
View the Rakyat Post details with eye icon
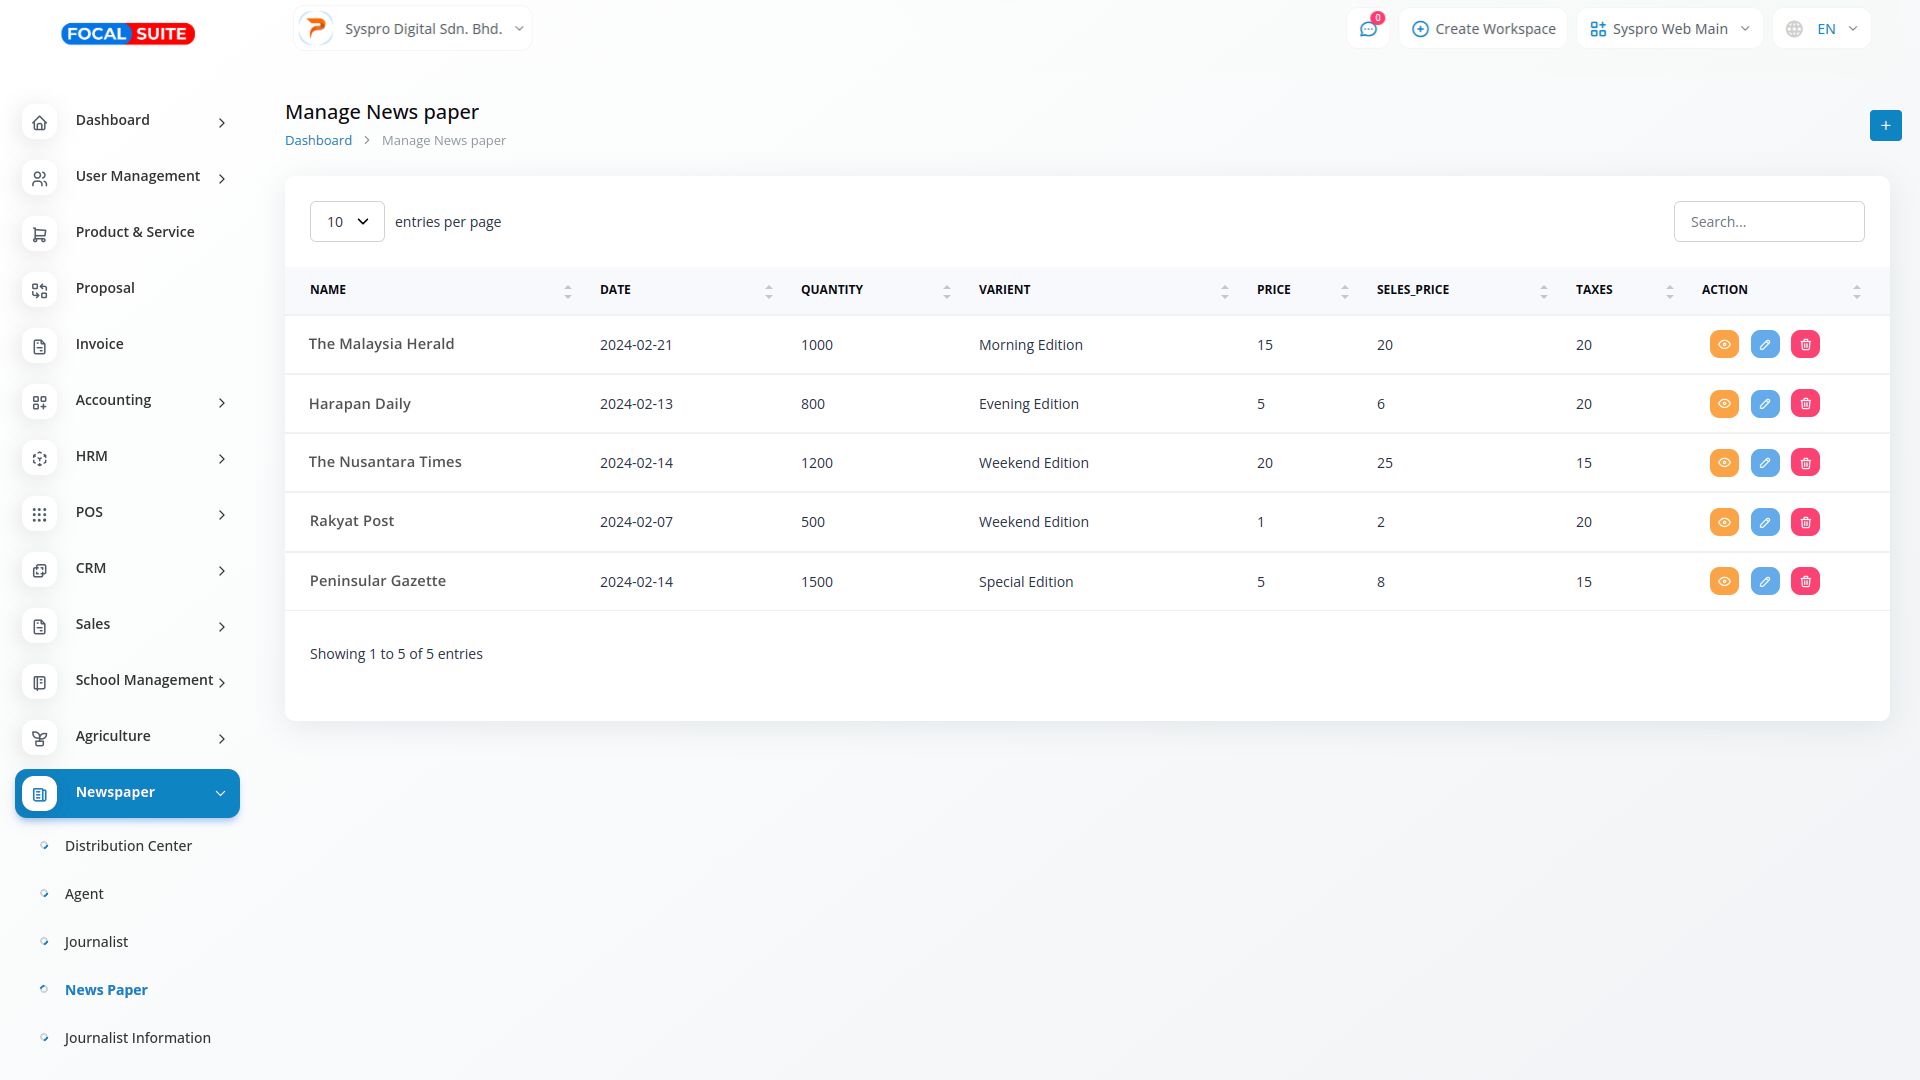pos(1724,522)
